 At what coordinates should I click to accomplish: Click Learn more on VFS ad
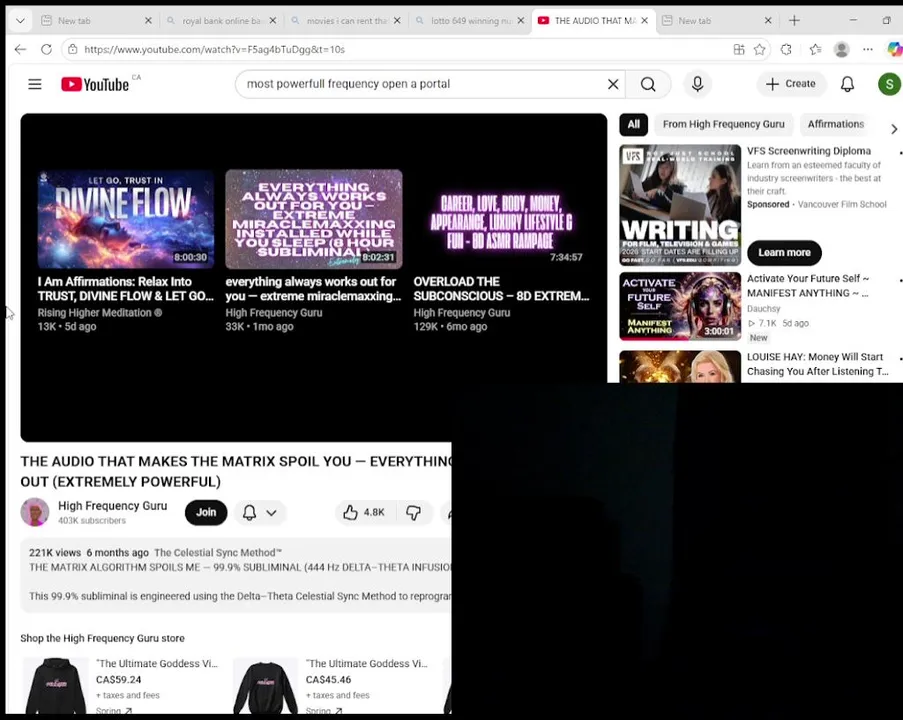(x=784, y=252)
